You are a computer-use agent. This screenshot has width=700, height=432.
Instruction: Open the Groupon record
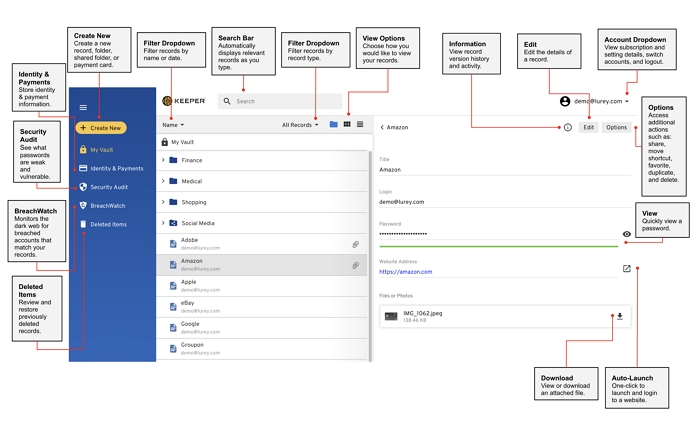coord(262,349)
